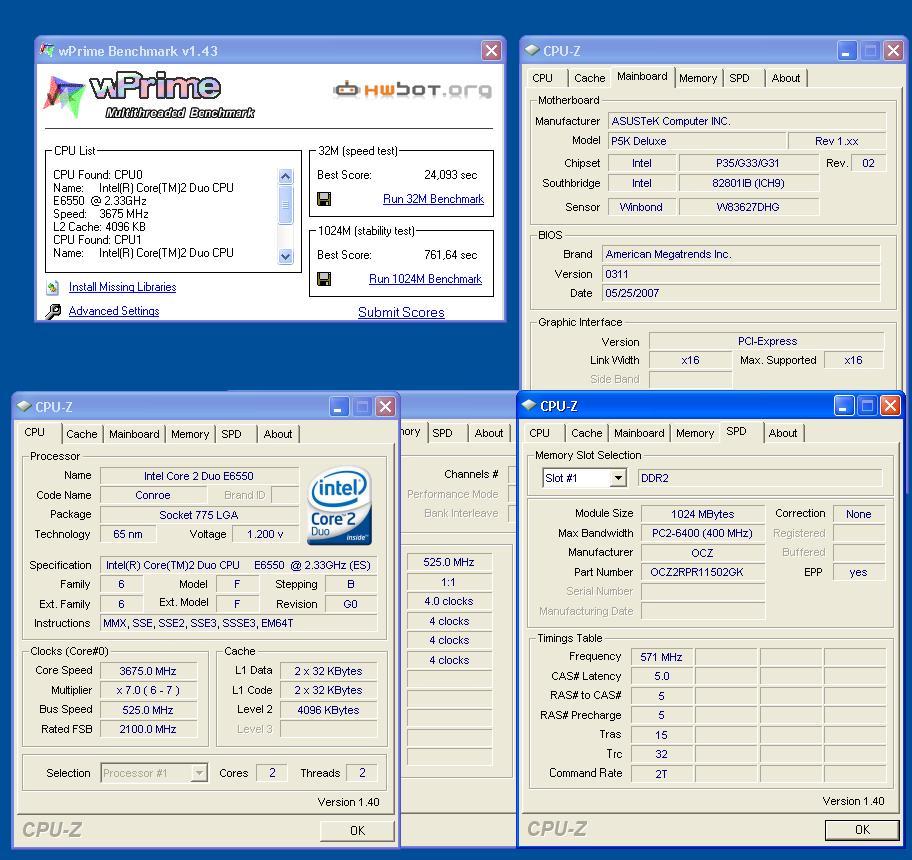Viewport: 912px width, 860px height.
Task: Click the HWBot.org logo in wPrime
Action: point(412,90)
